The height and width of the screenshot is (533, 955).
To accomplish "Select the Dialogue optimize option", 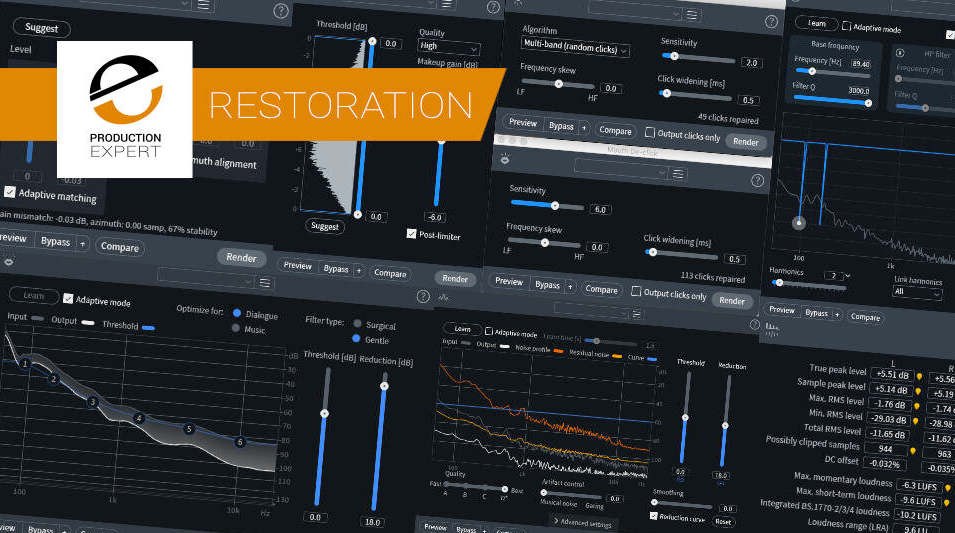I will (237, 312).
